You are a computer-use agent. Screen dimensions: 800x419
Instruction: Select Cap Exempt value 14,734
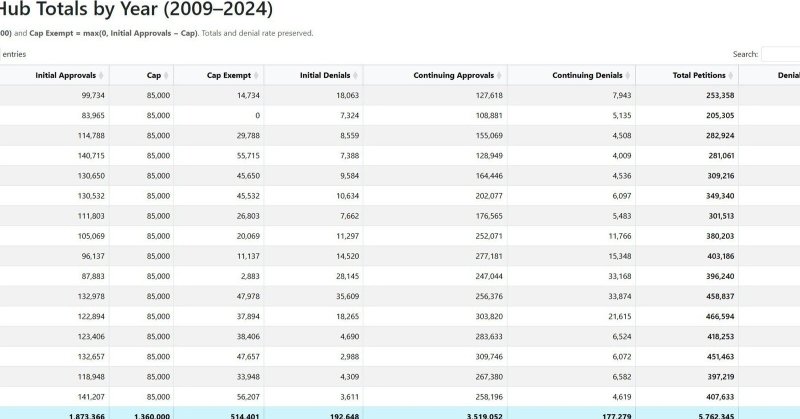248,95
